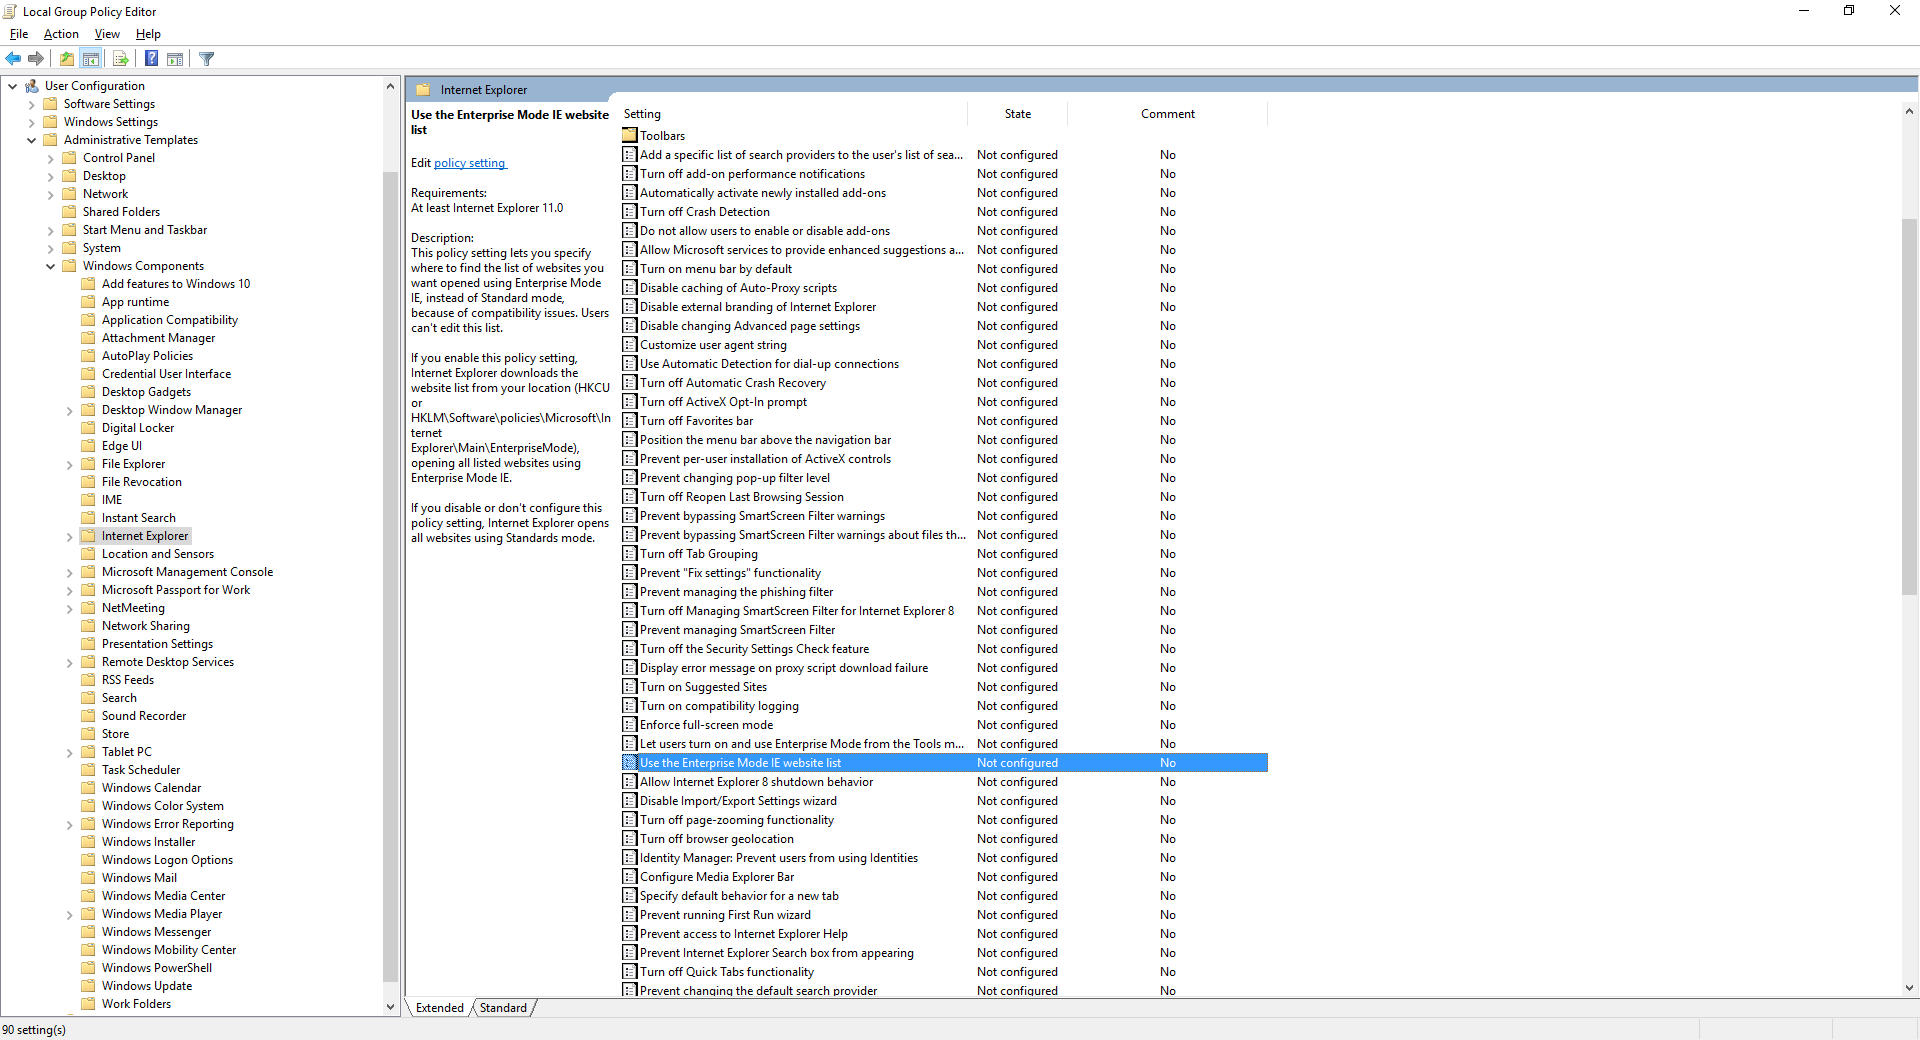Collapse the User Configuration tree node
This screenshot has width=1920, height=1040.
pos(13,86)
